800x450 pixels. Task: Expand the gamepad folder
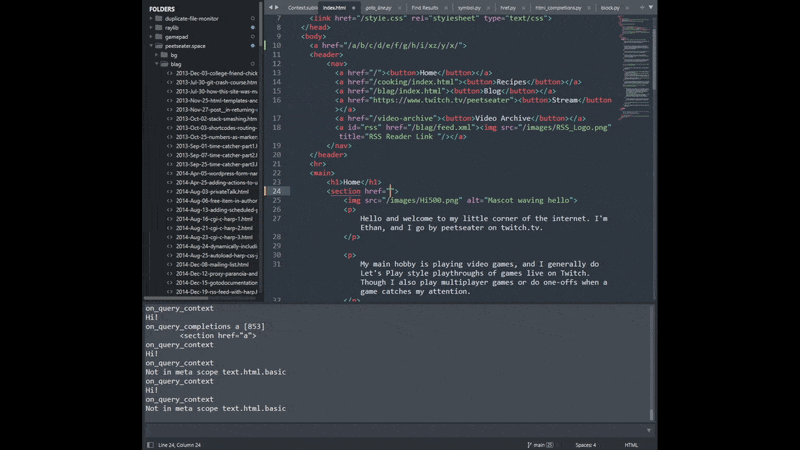[x=151, y=37]
